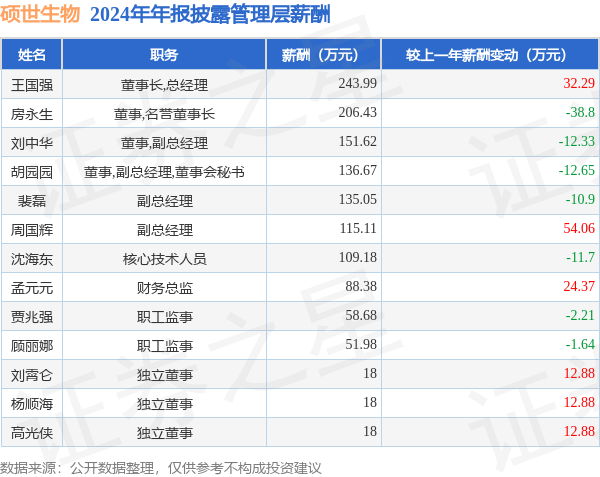600x477 pixels.
Task: Select 职工监事 in 顾丽娜's row
Action: [165, 347]
